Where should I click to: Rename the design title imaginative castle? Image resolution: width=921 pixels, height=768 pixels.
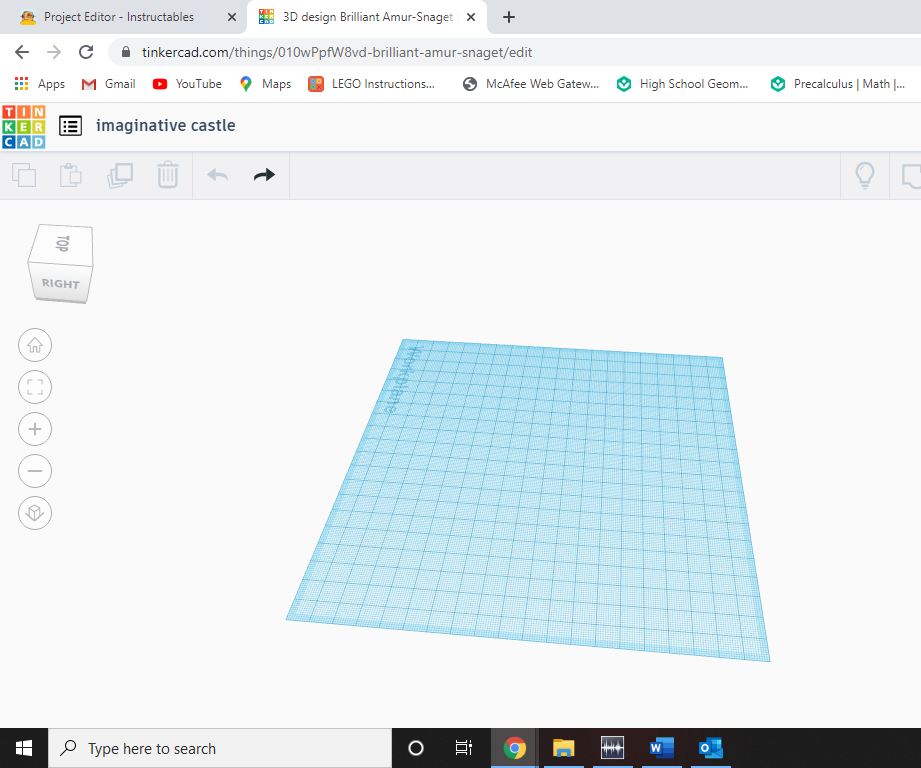(166, 126)
